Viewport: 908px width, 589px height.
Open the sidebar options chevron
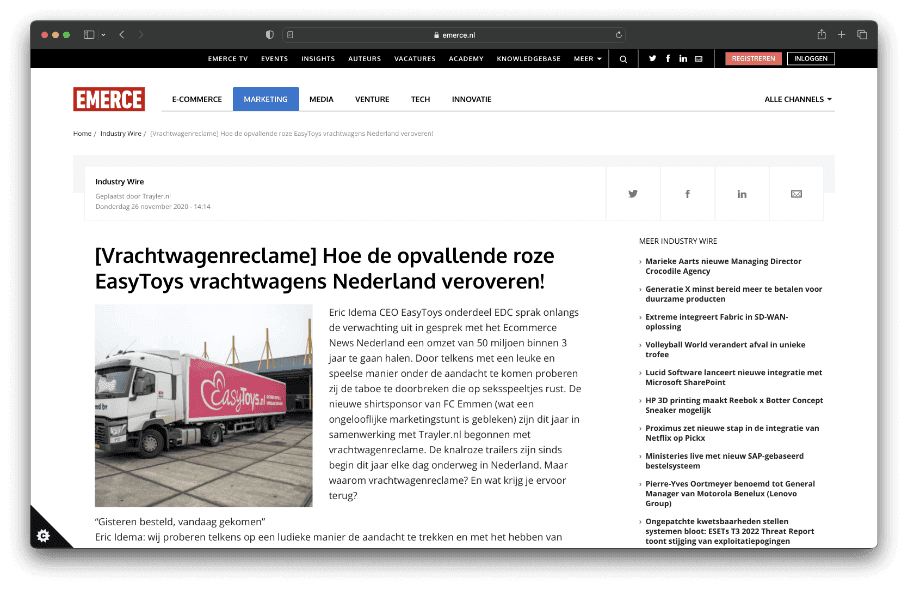(103, 35)
